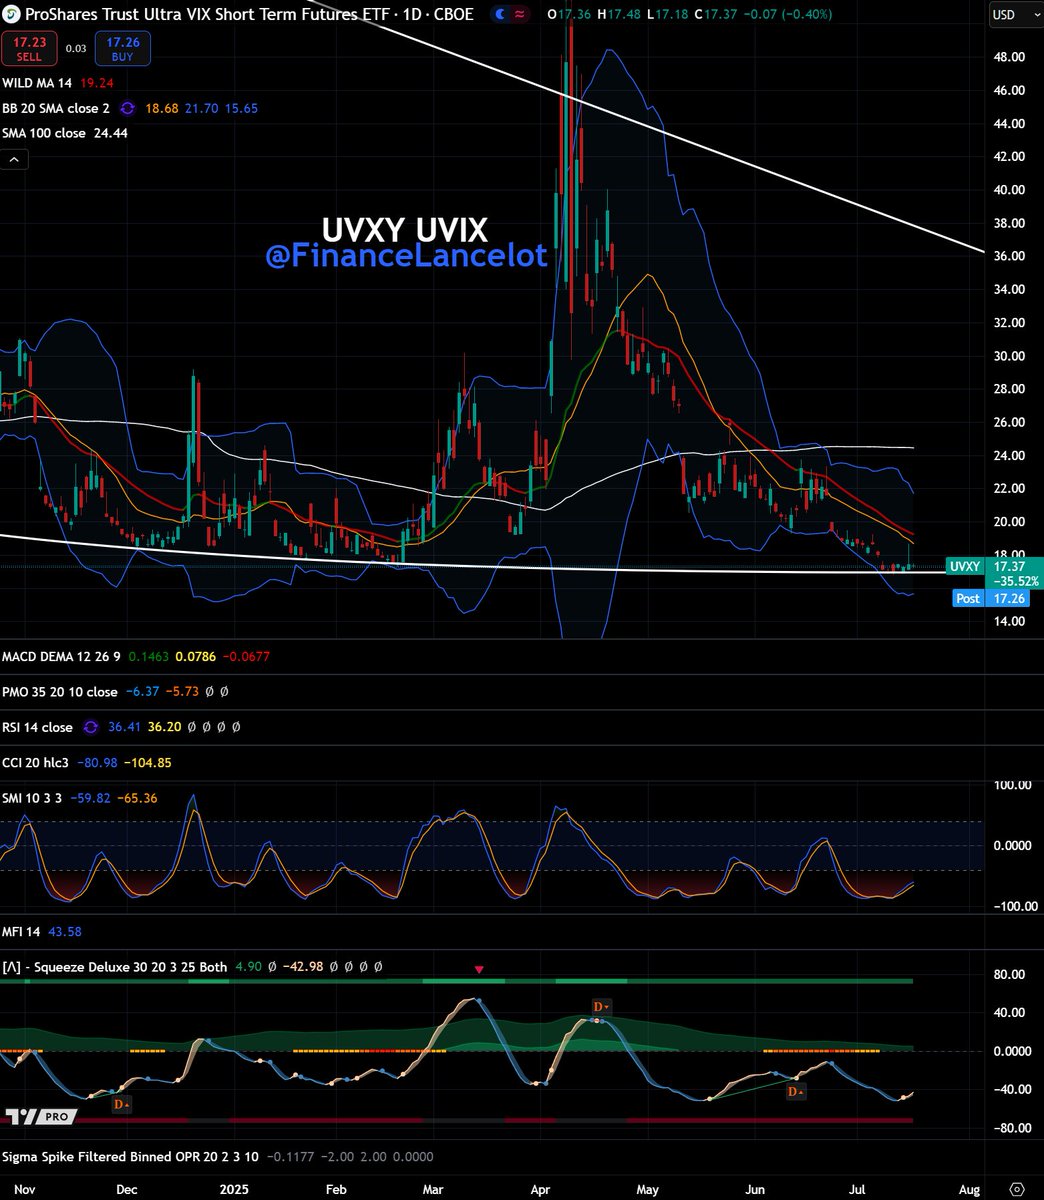Click the MFI value 43.58
This screenshot has width=1044, height=1200.
64,932
